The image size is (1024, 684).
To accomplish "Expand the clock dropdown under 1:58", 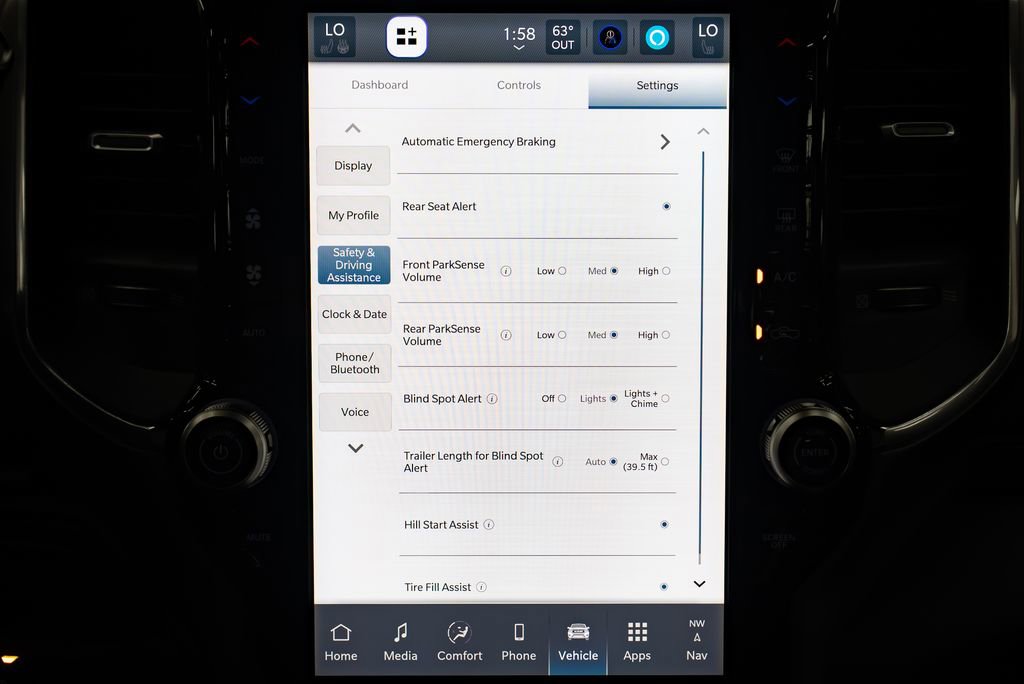I will (x=518, y=48).
